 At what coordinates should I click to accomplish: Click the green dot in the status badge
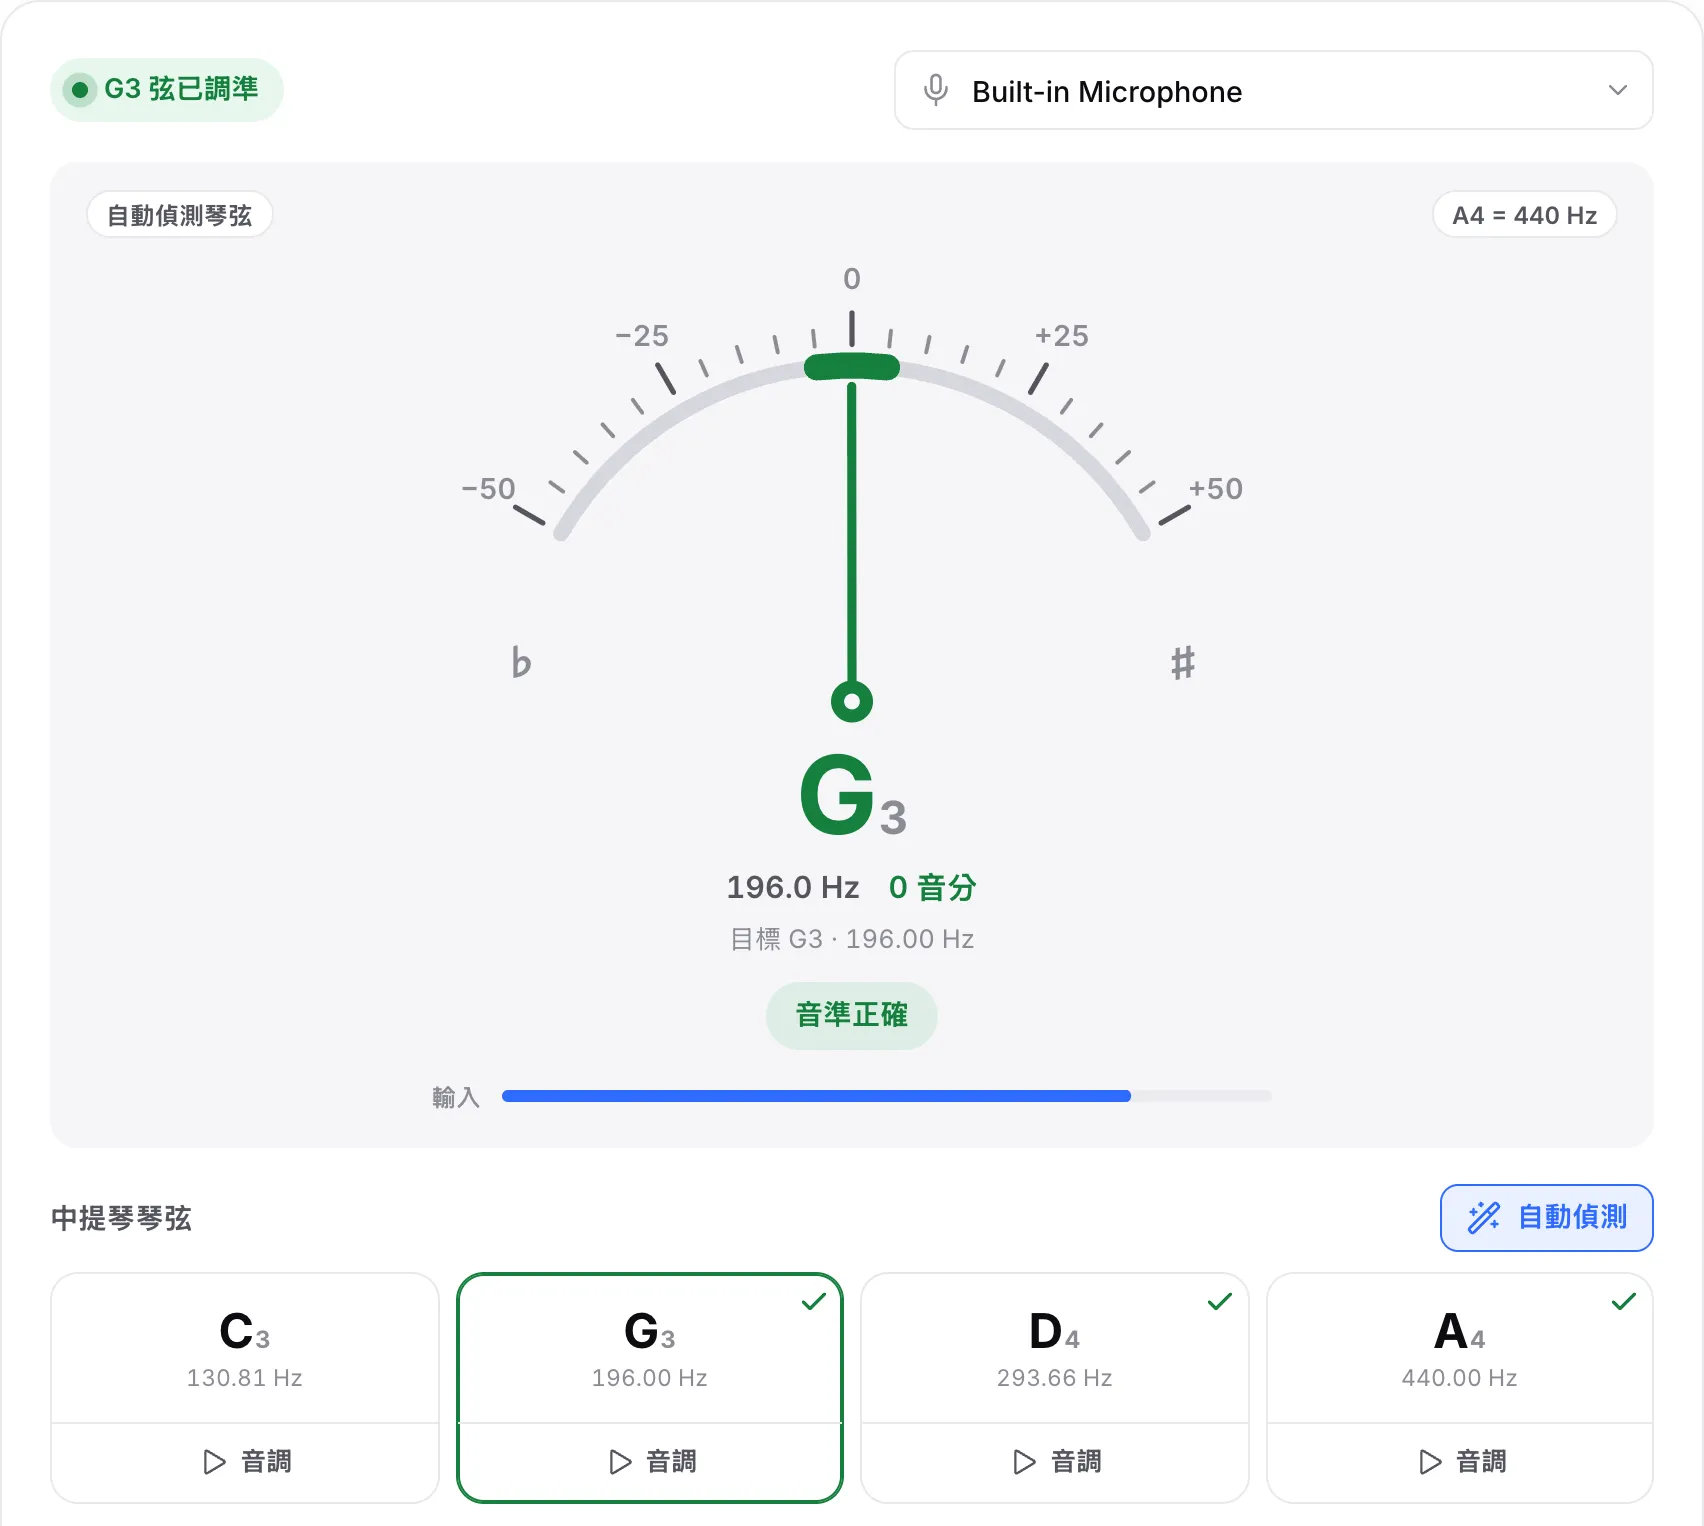(x=80, y=90)
